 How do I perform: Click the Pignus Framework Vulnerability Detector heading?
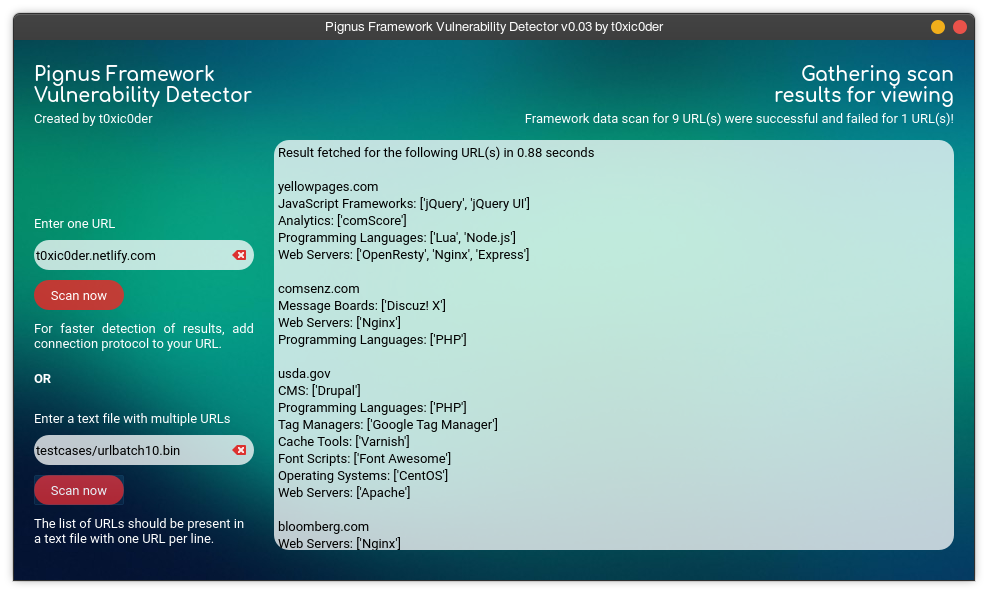click(142, 84)
